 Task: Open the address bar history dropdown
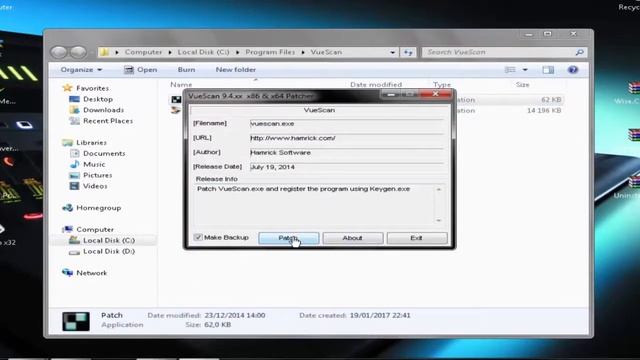pyautogui.click(x=392, y=52)
